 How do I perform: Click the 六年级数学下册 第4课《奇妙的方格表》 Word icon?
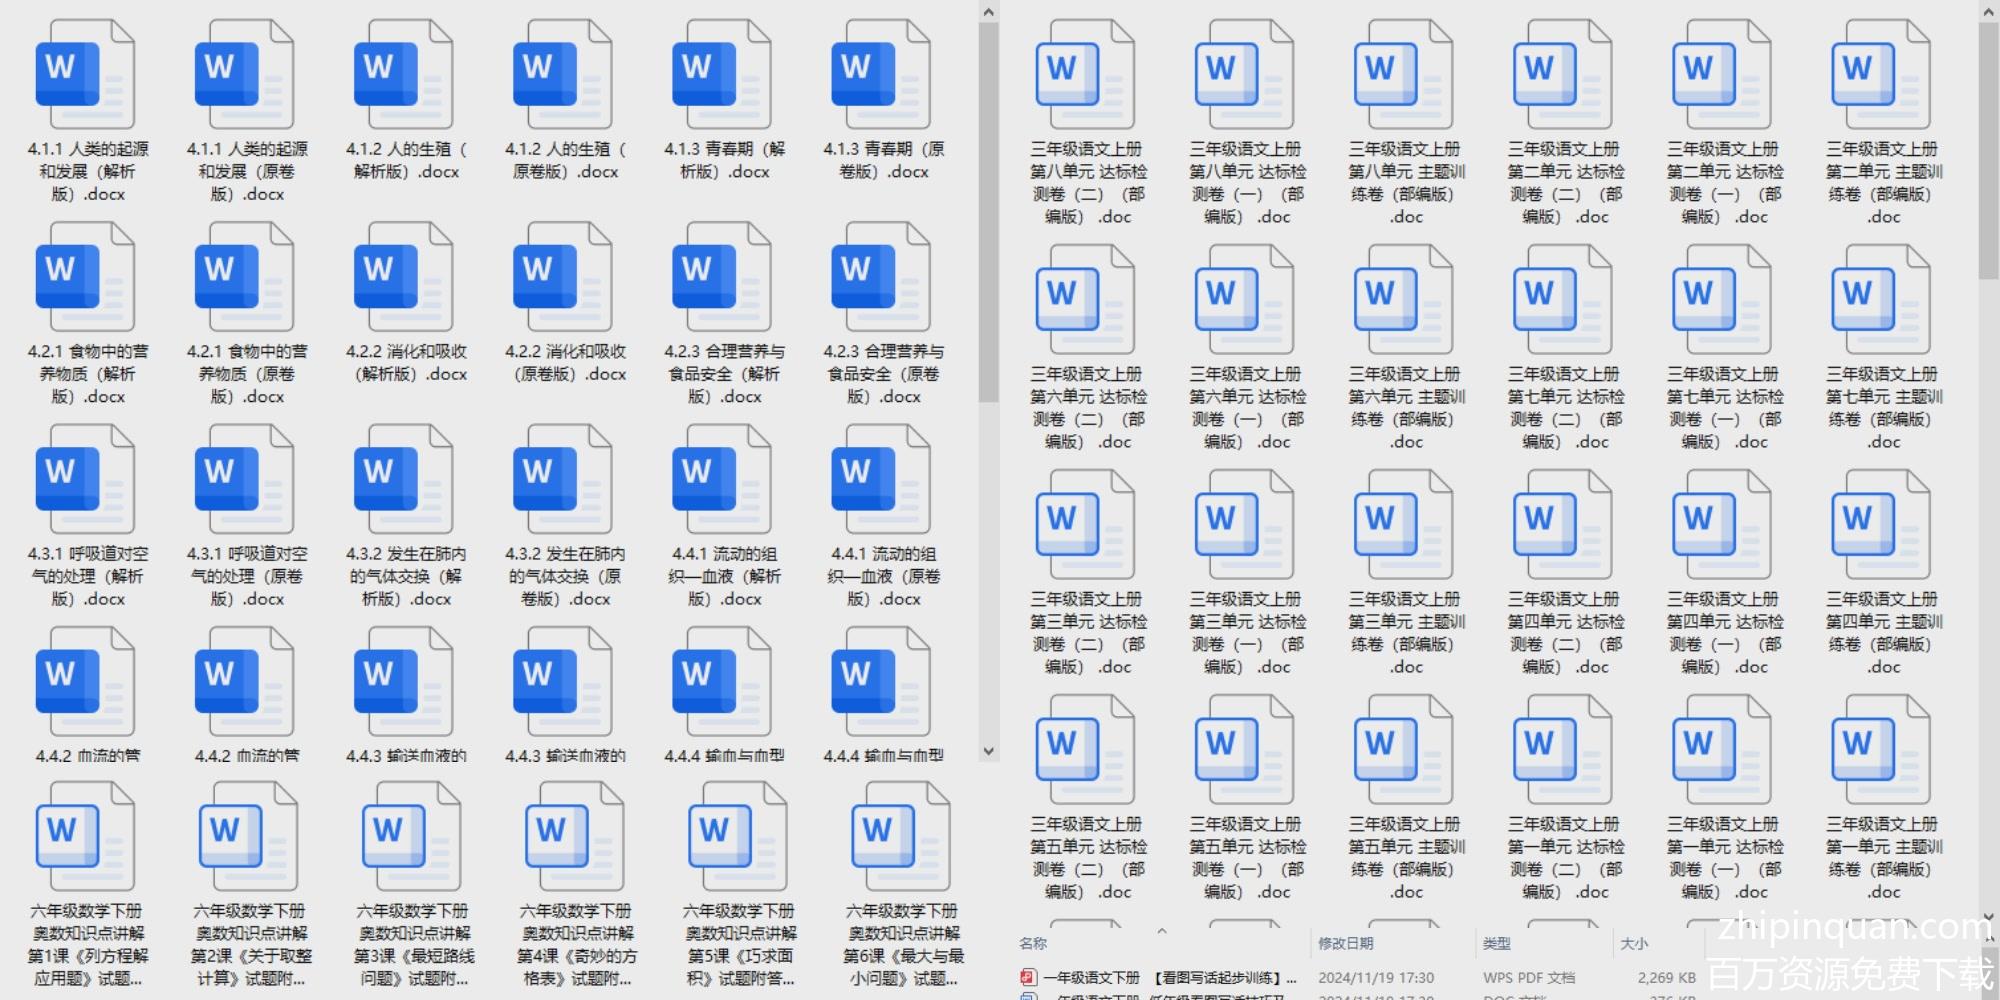tap(575, 837)
